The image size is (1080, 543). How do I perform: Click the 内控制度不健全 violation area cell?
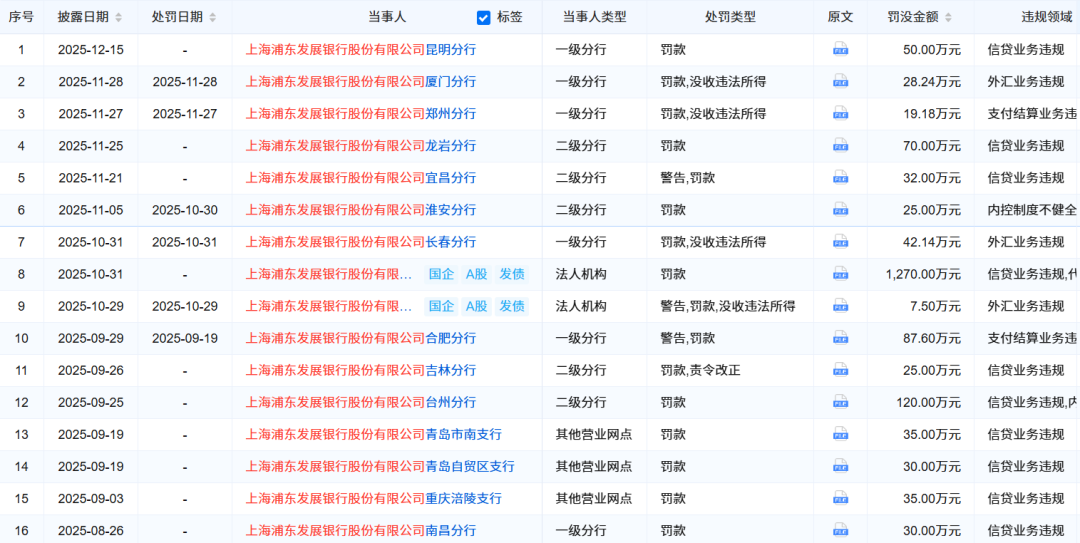click(1032, 209)
